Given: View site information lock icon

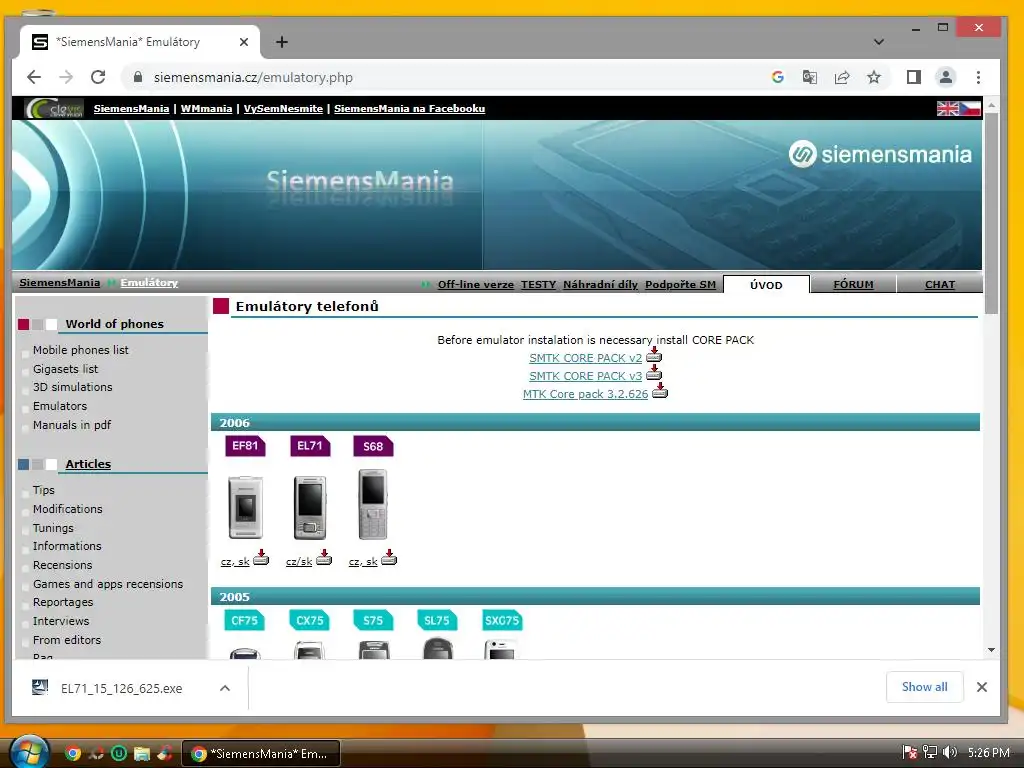Looking at the screenshot, I should tap(138, 77).
